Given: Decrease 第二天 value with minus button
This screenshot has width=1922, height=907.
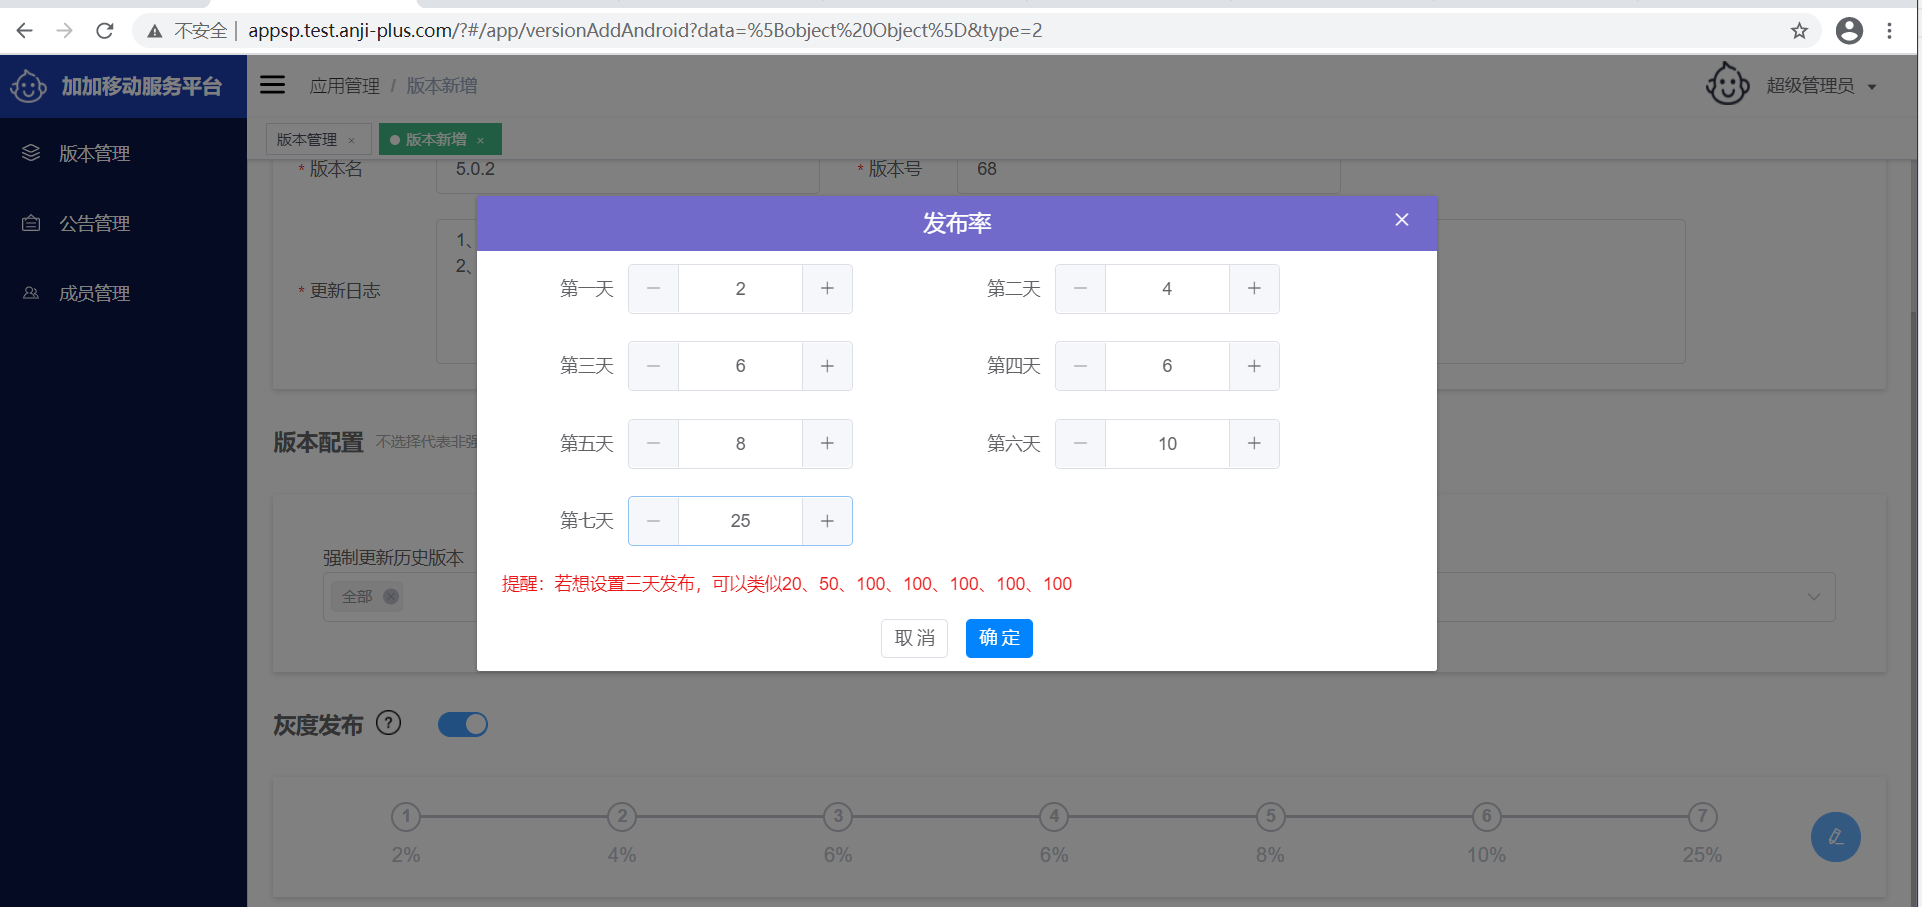Looking at the screenshot, I should 1080,289.
